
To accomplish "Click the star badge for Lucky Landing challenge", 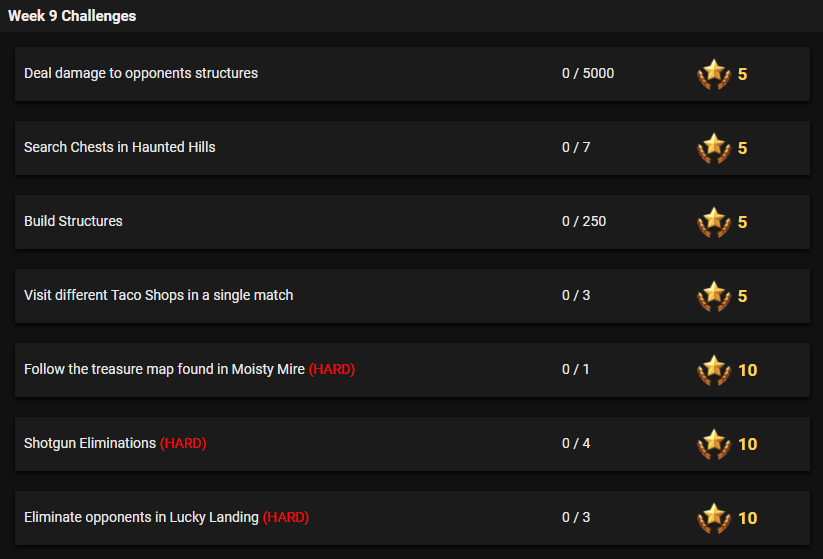I will point(713,518).
